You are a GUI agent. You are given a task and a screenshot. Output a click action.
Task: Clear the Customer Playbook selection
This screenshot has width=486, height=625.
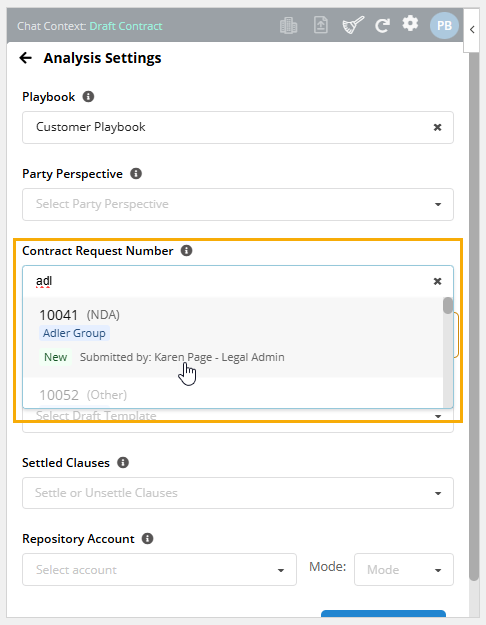point(437,128)
